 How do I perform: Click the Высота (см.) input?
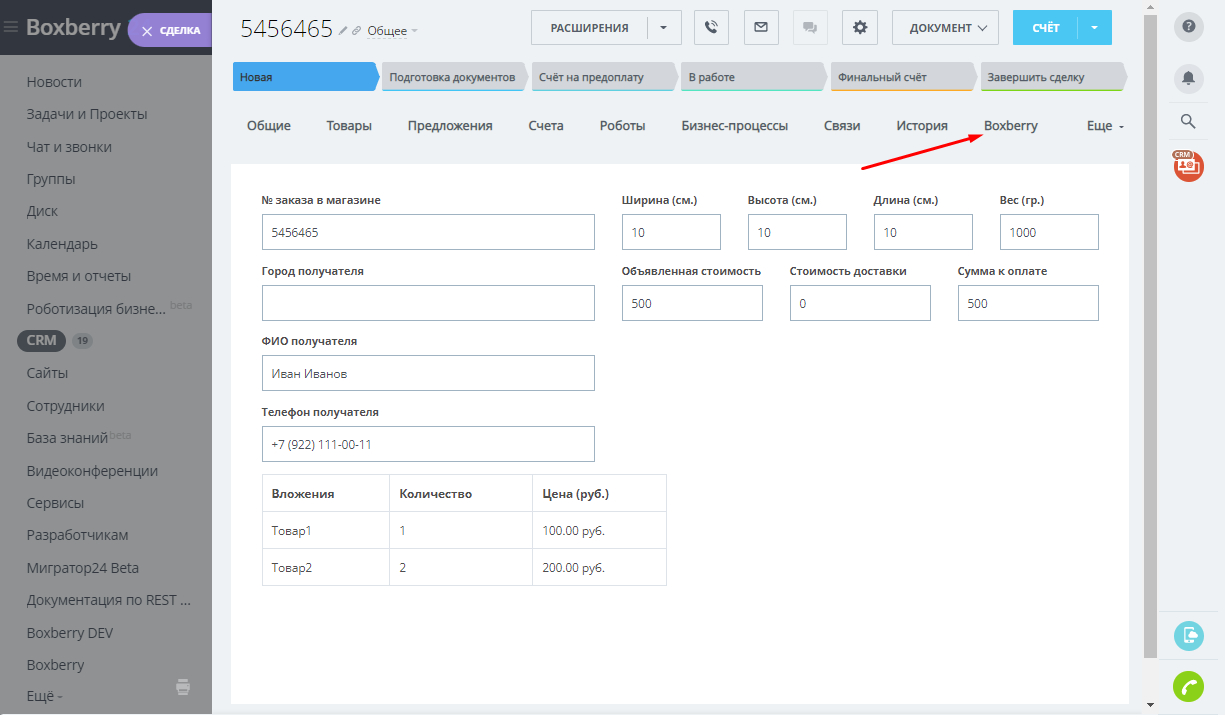tap(797, 232)
